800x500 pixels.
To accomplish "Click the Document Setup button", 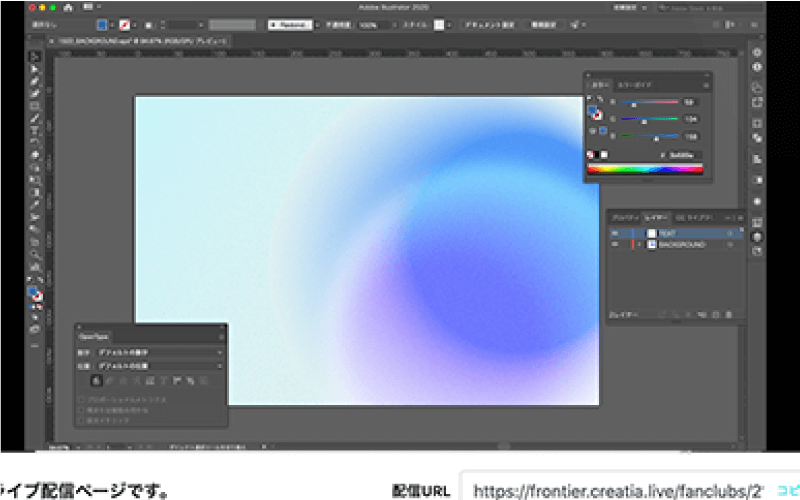I will click(x=489, y=24).
